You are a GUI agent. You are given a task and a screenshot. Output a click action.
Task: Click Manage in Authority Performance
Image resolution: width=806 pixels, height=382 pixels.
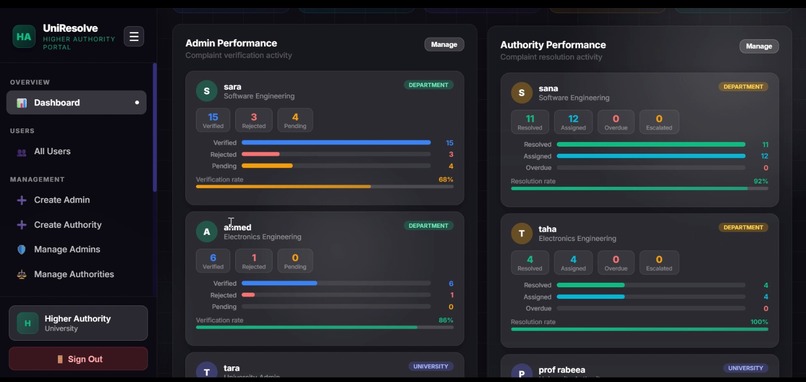point(759,46)
